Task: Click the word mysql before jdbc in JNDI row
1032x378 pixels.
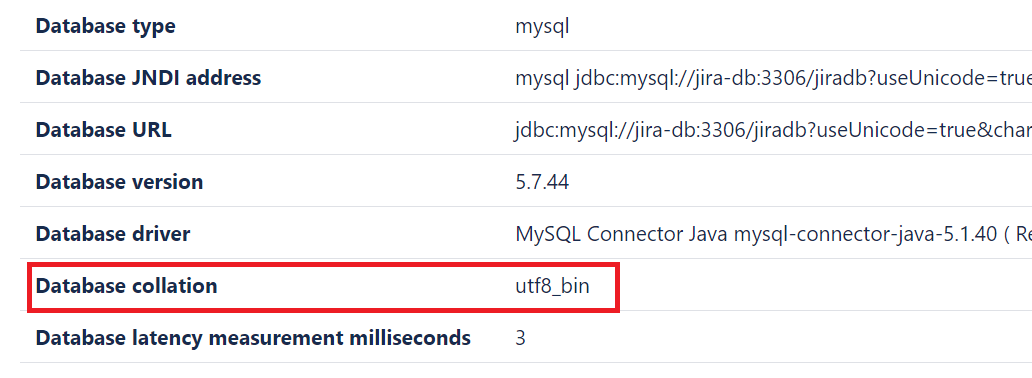Action: [542, 79]
